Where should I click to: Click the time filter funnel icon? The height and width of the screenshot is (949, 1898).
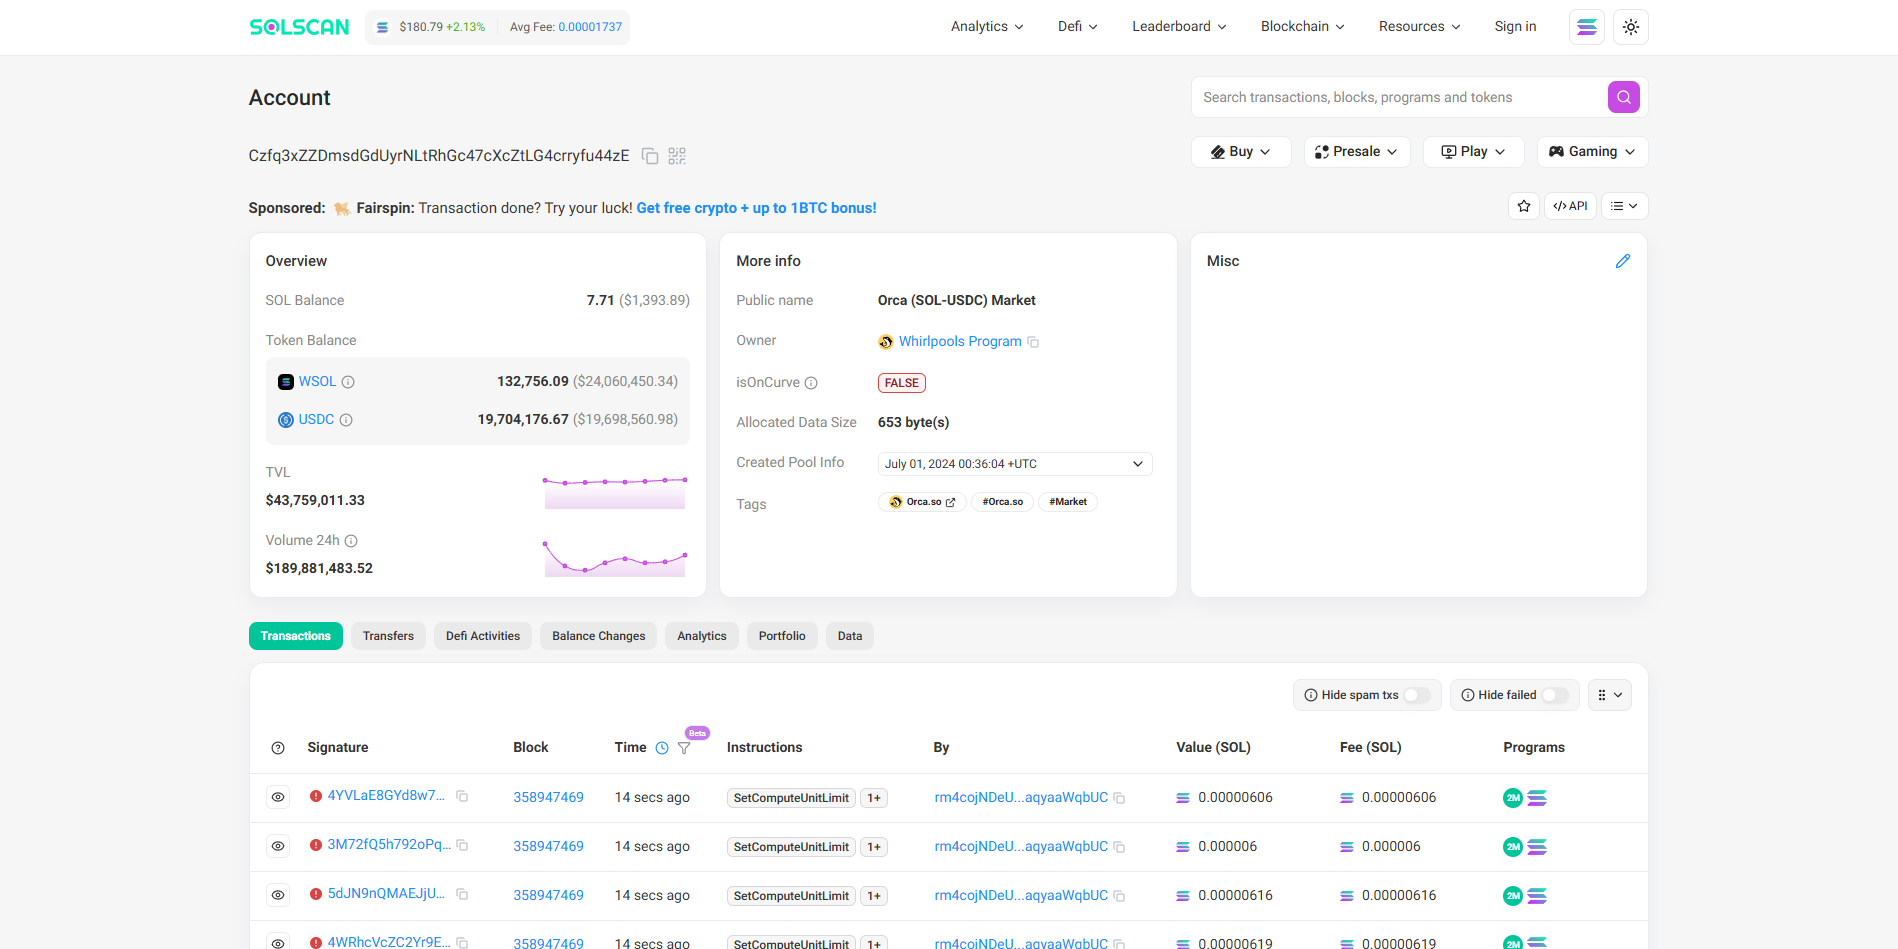(684, 748)
